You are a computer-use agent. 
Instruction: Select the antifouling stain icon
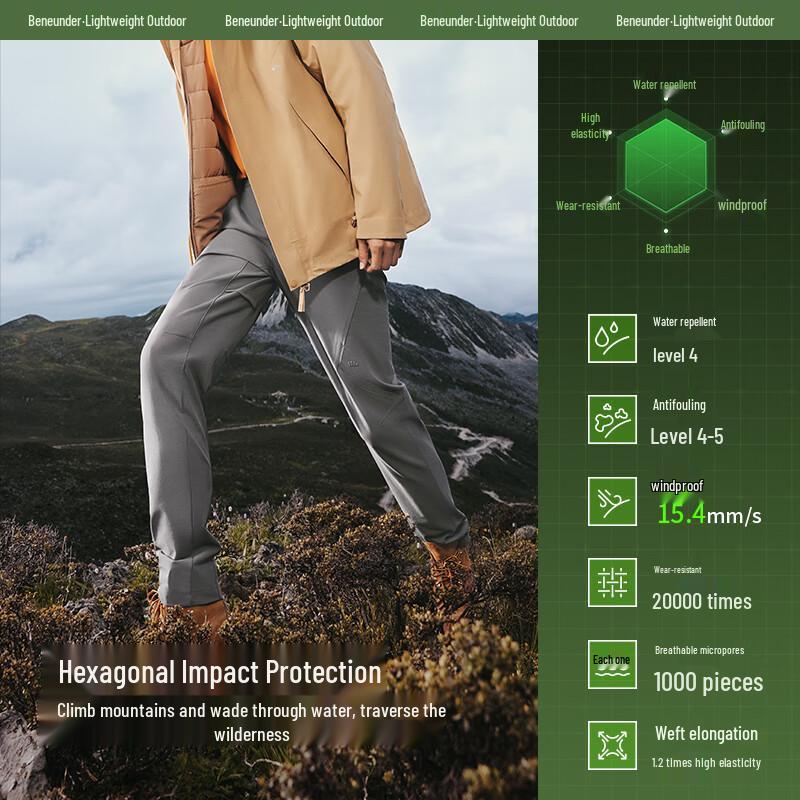612,420
